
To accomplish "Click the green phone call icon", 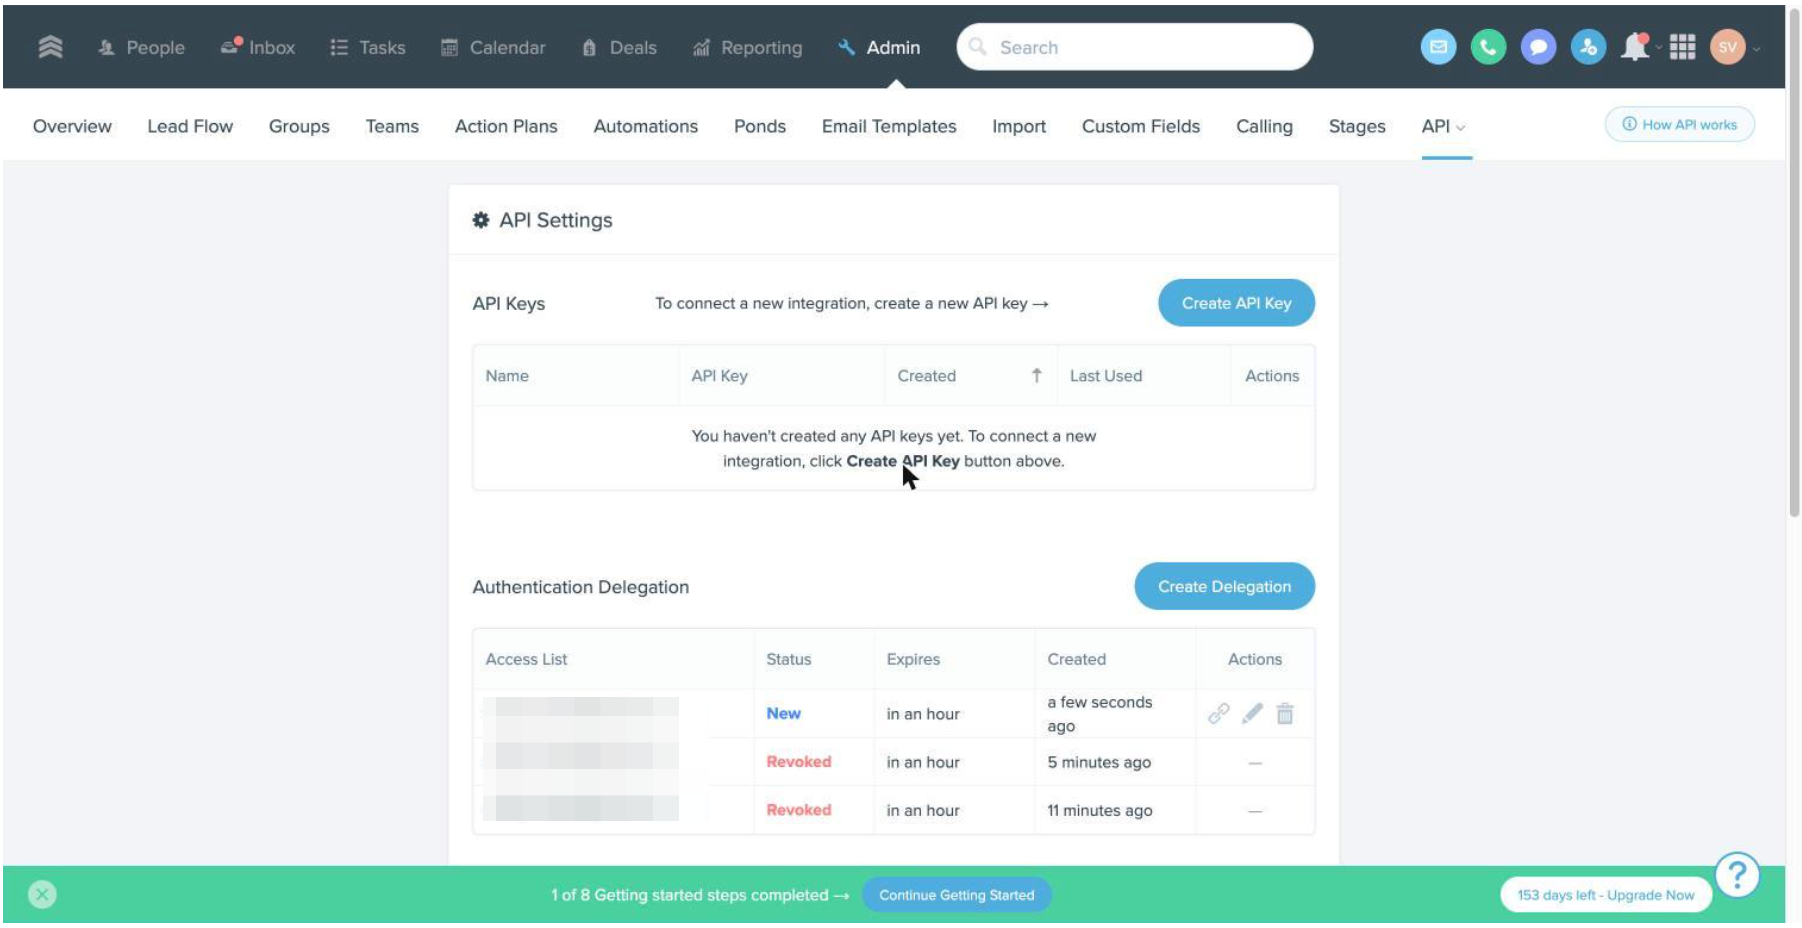I will (1488, 47).
